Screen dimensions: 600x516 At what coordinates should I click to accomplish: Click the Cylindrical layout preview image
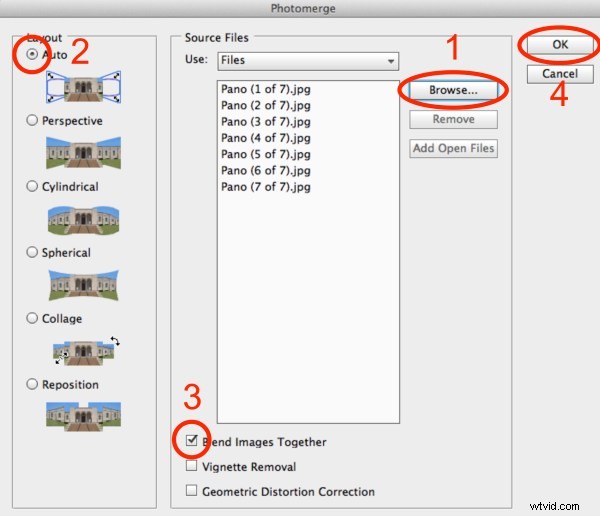point(83,220)
